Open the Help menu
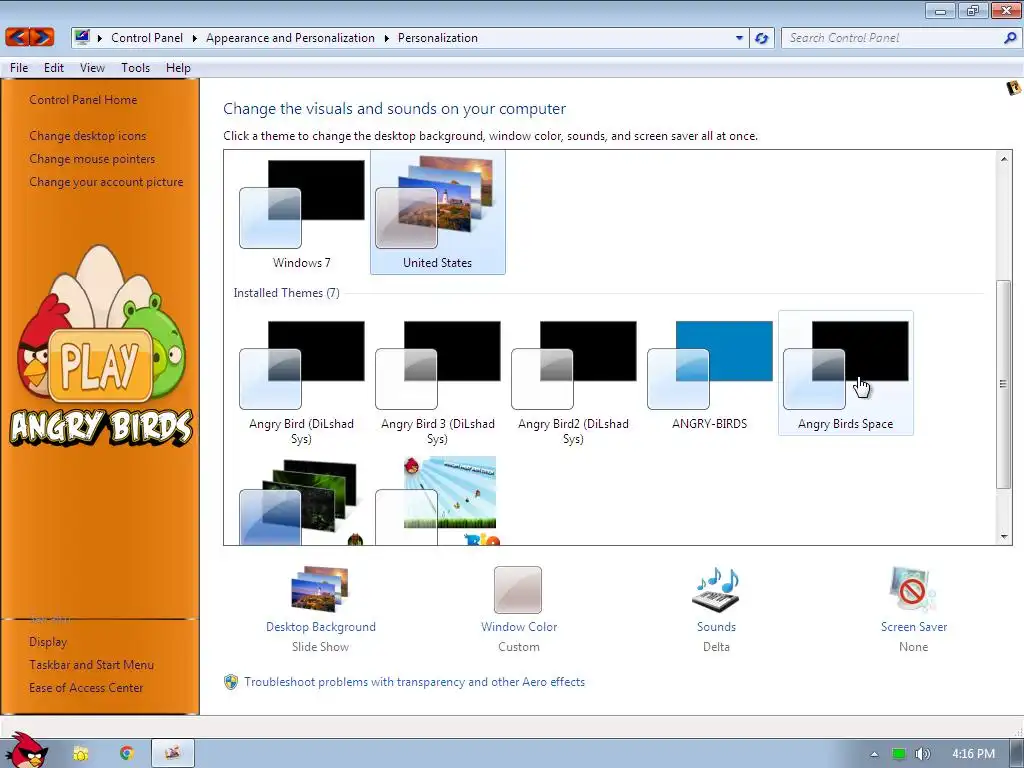 coord(178,68)
